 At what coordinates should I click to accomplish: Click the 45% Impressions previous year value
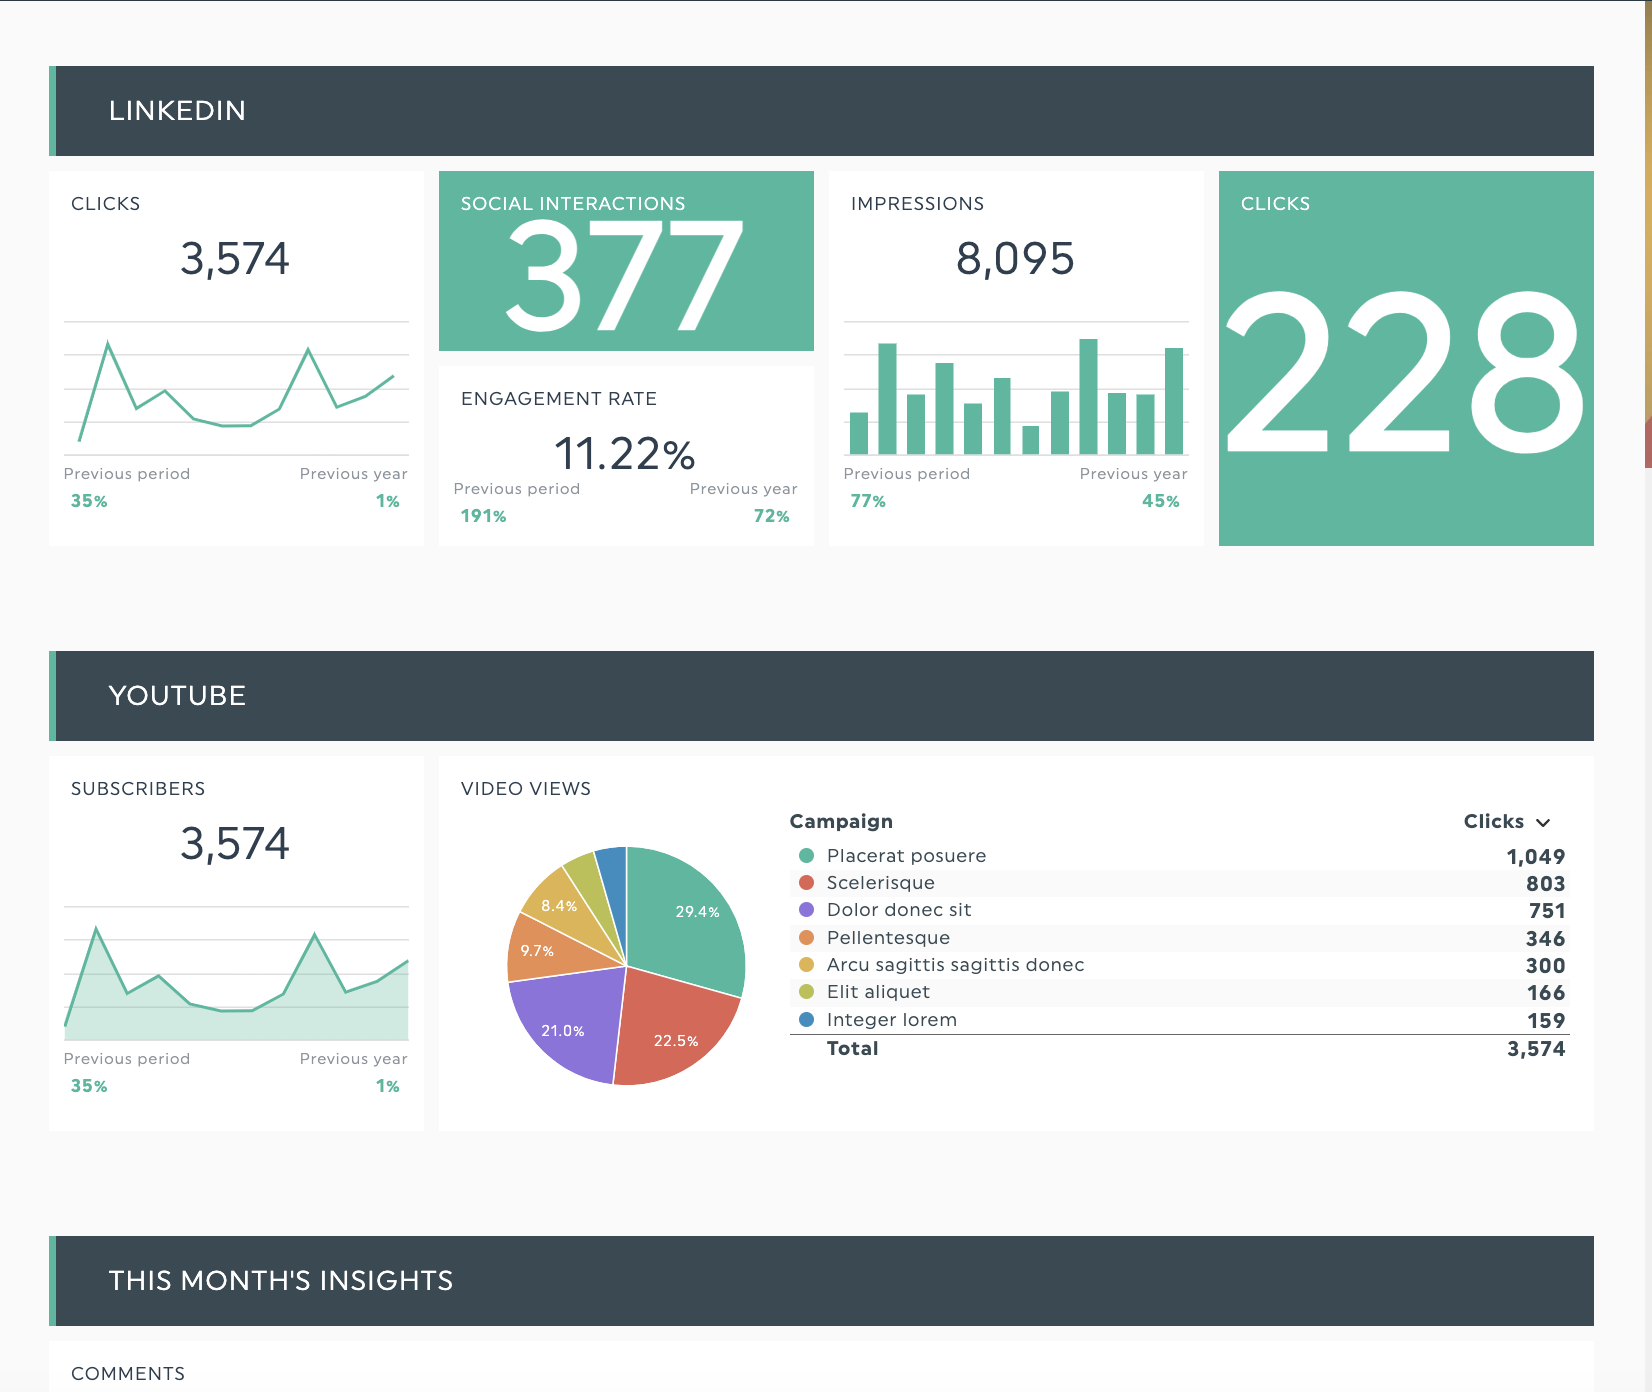click(1161, 501)
